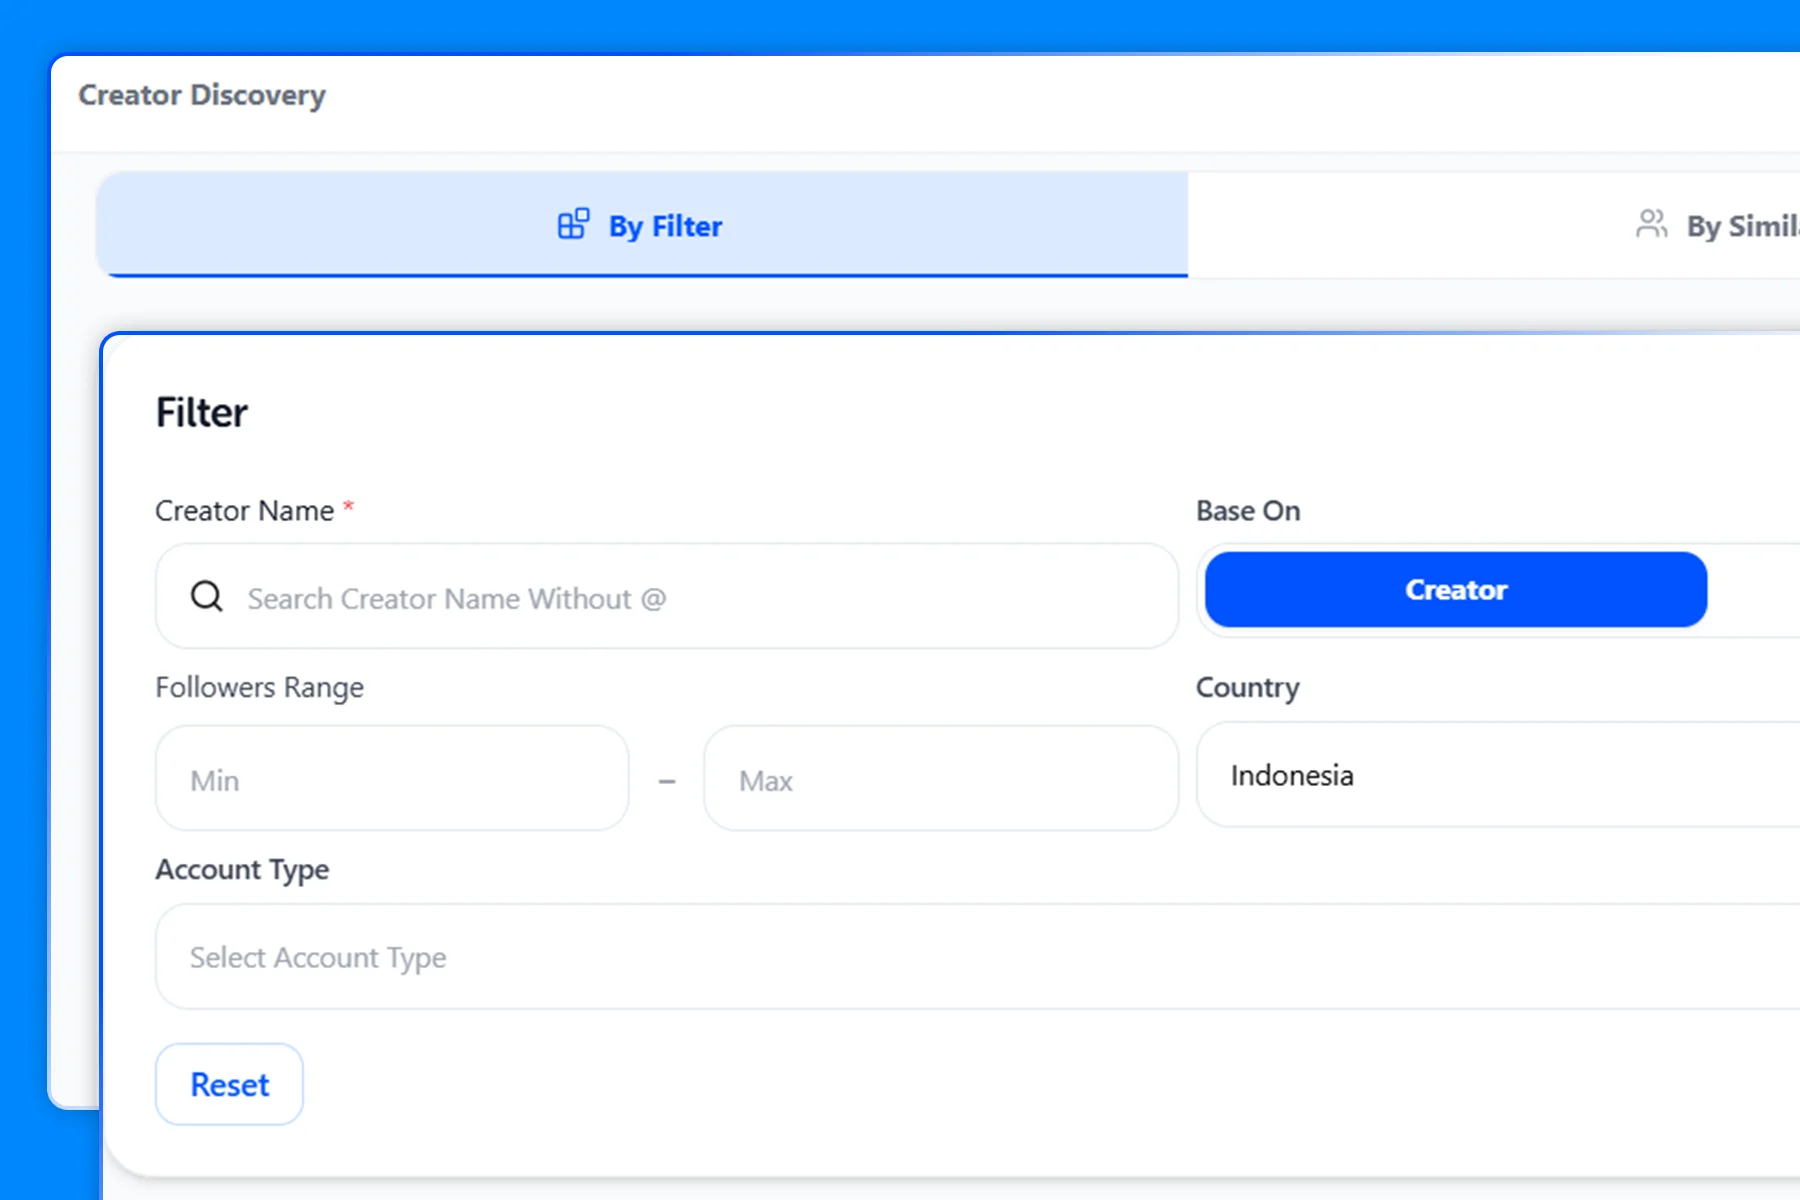The image size is (1800, 1200).
Task: Click the Account Type label
Action: (242, 870)
